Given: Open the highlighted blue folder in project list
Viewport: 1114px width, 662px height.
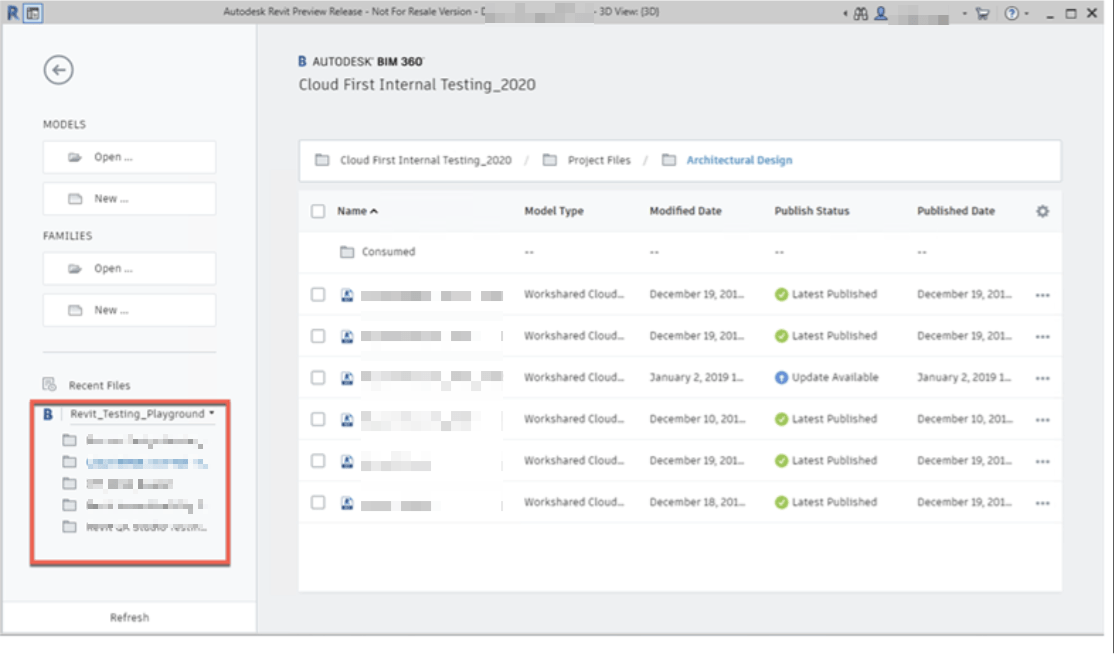Looking at the screenshot, I should pos(146,462).
